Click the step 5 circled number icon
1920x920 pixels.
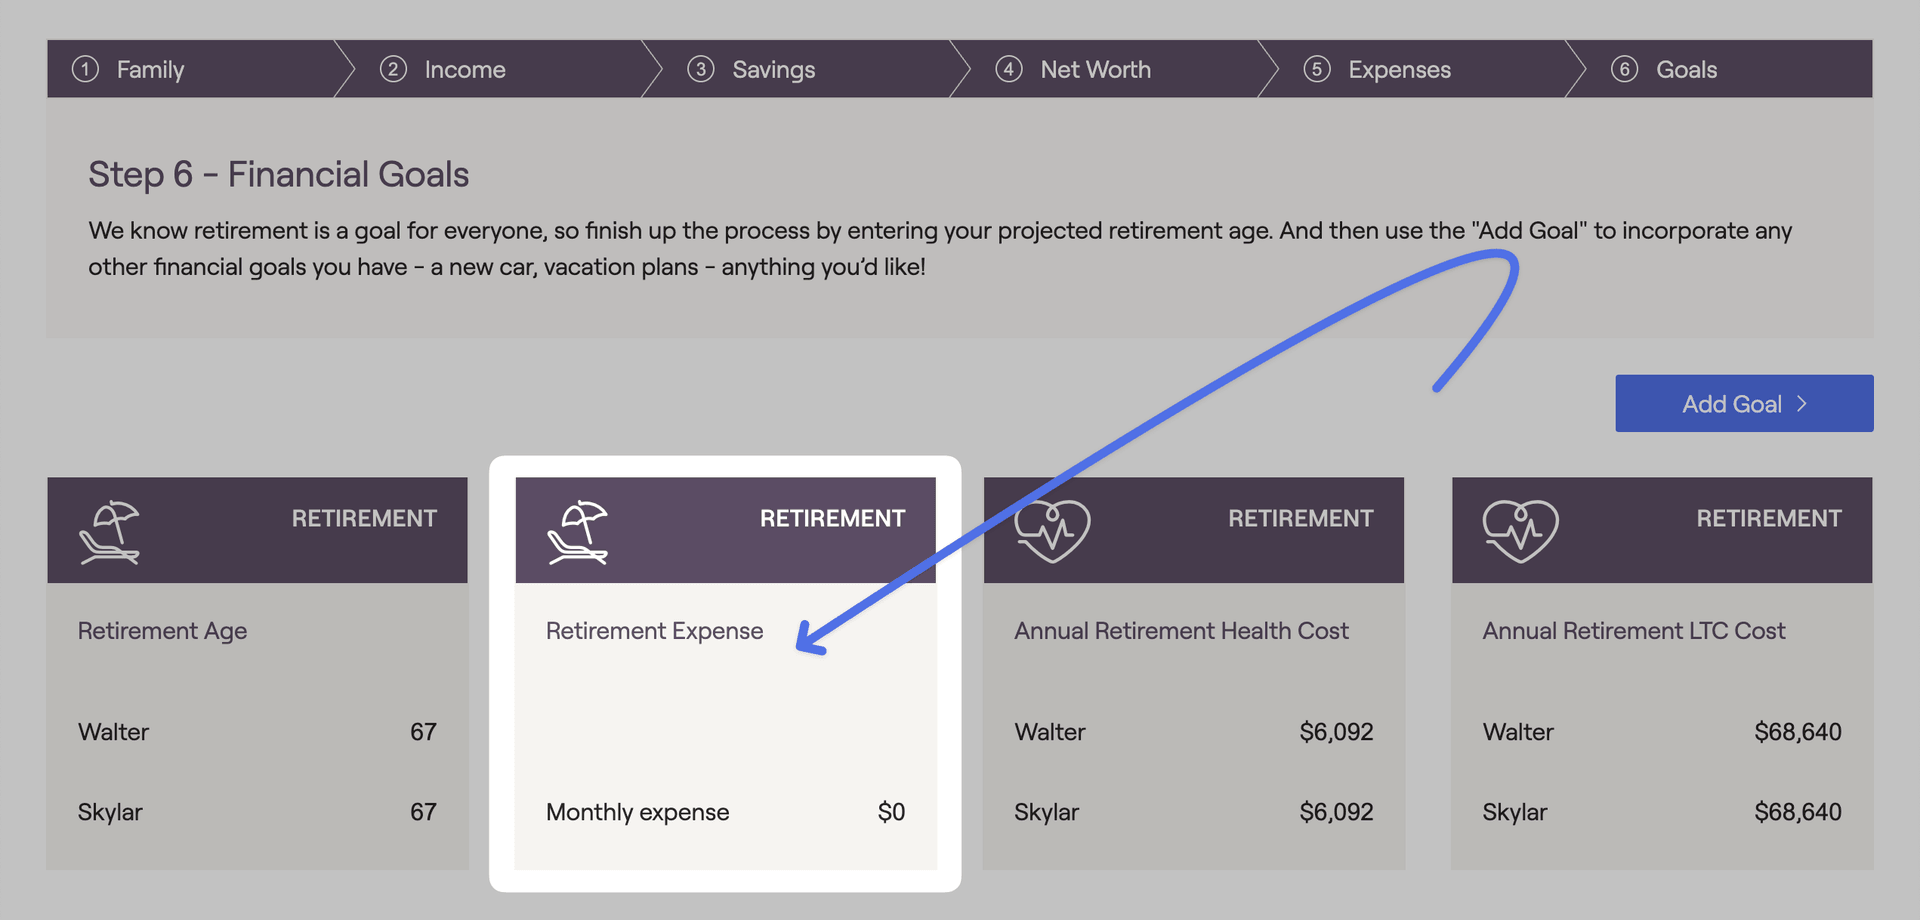tap(1317, 69)
